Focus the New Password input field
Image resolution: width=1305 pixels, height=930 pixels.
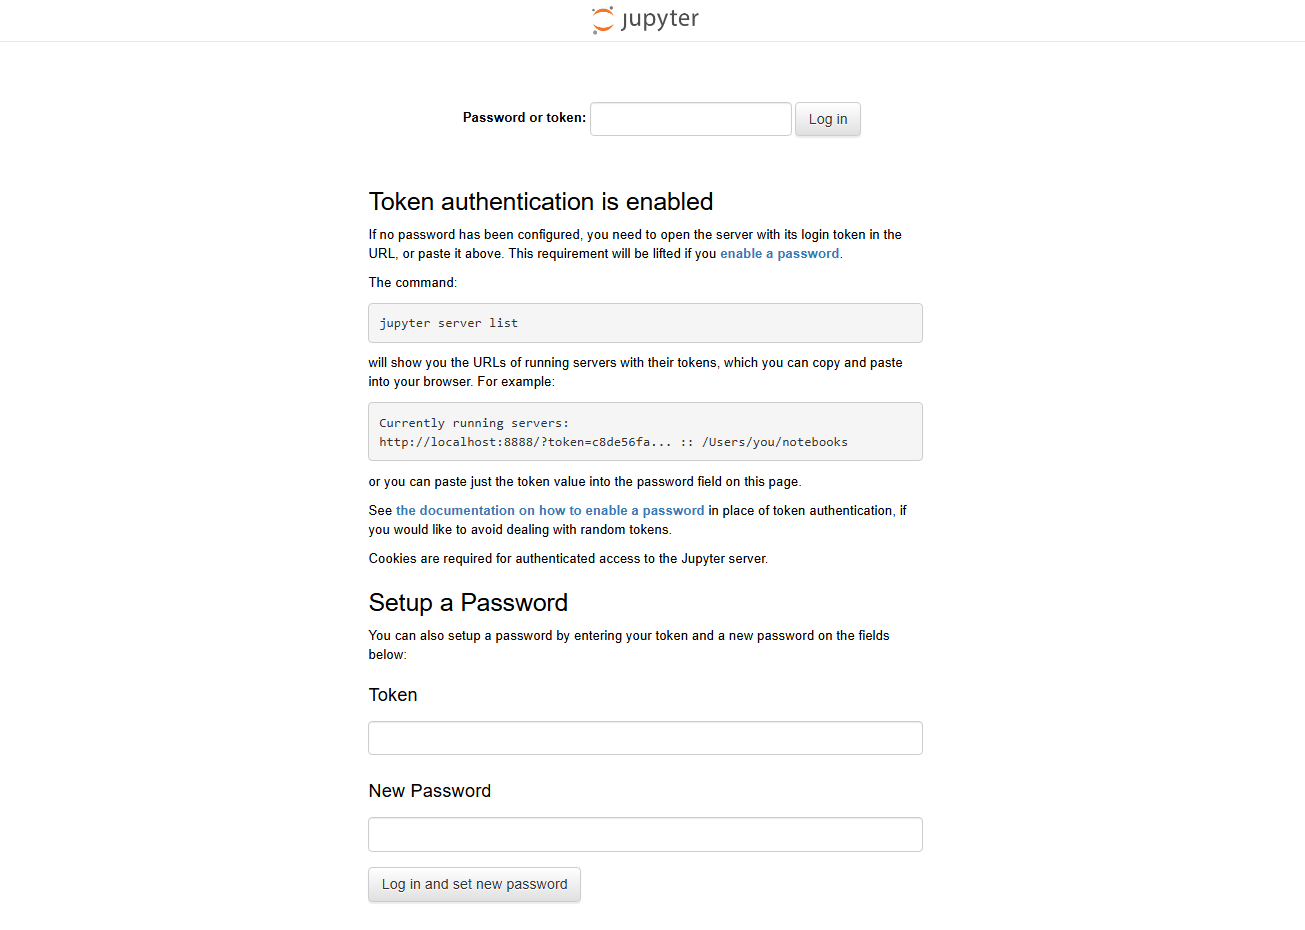(645, 835)
